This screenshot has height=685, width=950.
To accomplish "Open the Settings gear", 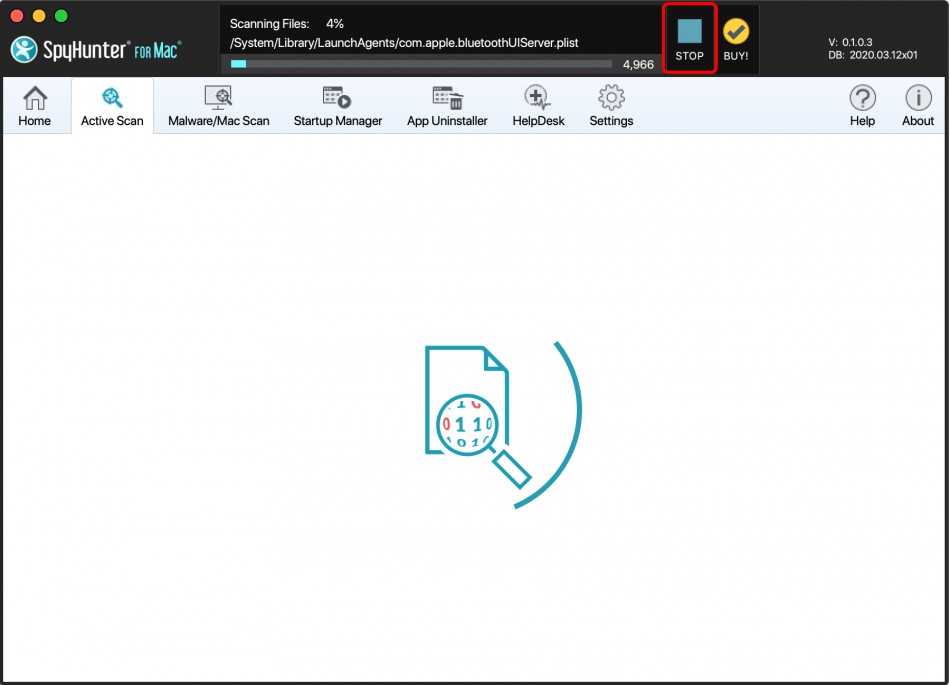I will pos(611,106).
